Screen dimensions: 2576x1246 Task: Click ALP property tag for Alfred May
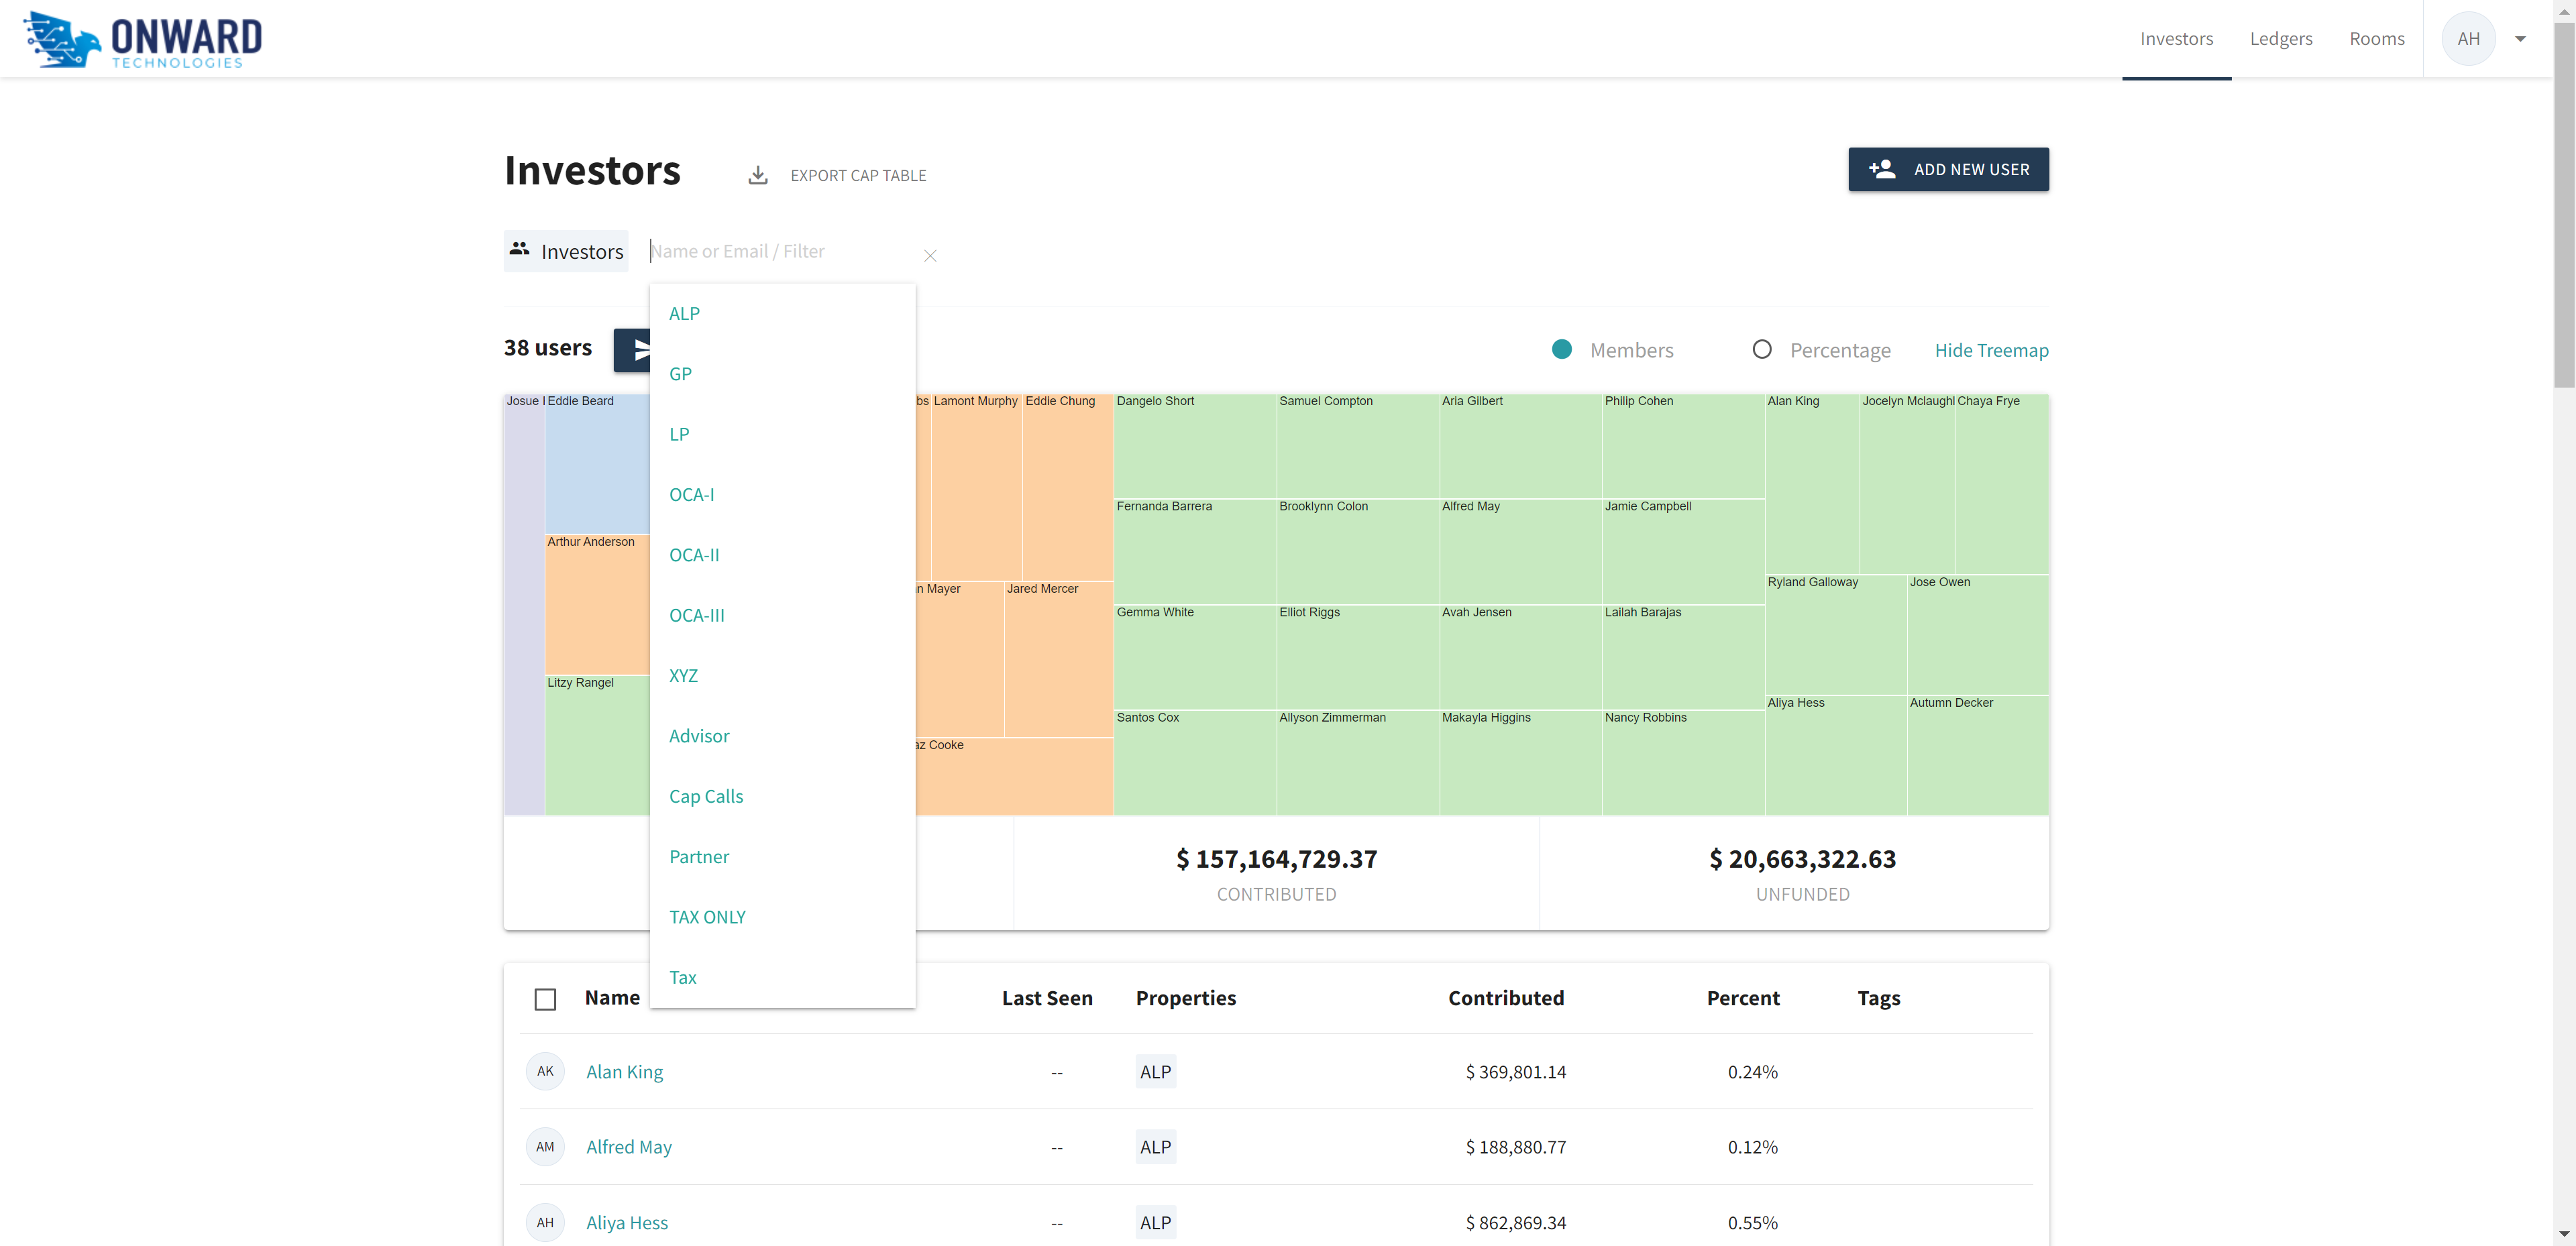[1155, 1147]
